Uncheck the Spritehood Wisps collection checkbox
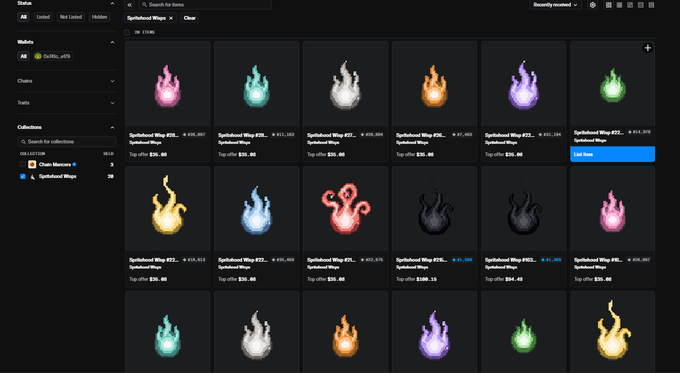 tap(23, 177)
